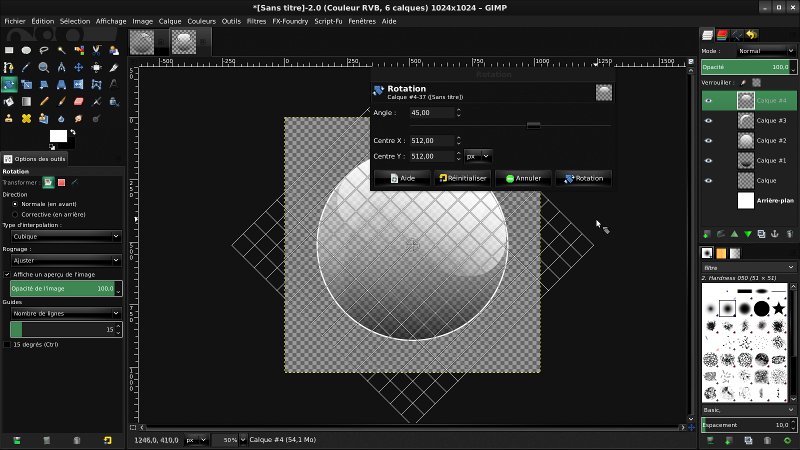This screenshot has height=450, width=800.
Task: Click Aide button in Rotation dialog
Action: (x=403, y=178)
